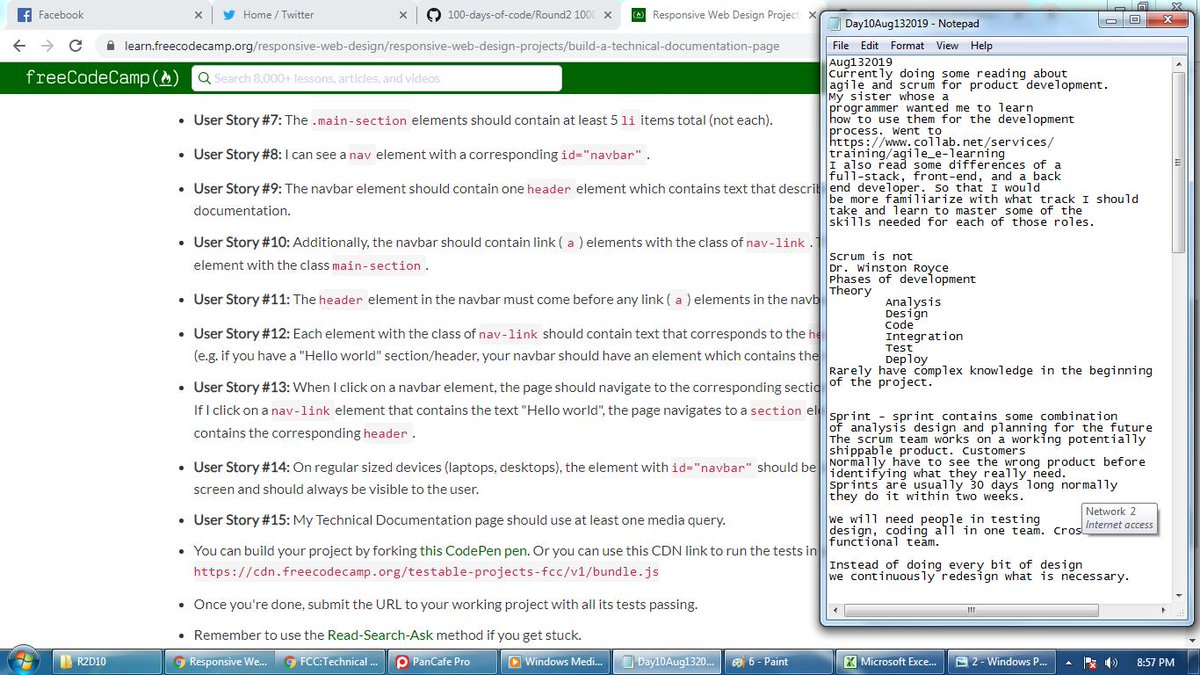The image size is (1200, 675).
Task: Open Notepad File menu
Action: click(x=841, y=46)
